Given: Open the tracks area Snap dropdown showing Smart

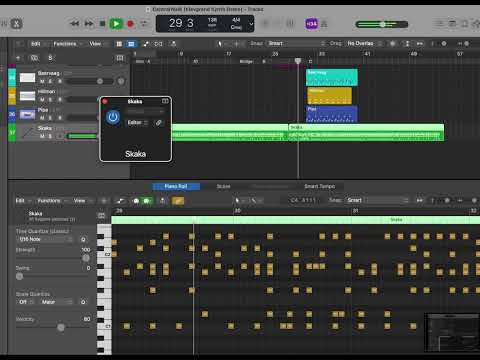Looking at the screenshot, I should point(297,43).
